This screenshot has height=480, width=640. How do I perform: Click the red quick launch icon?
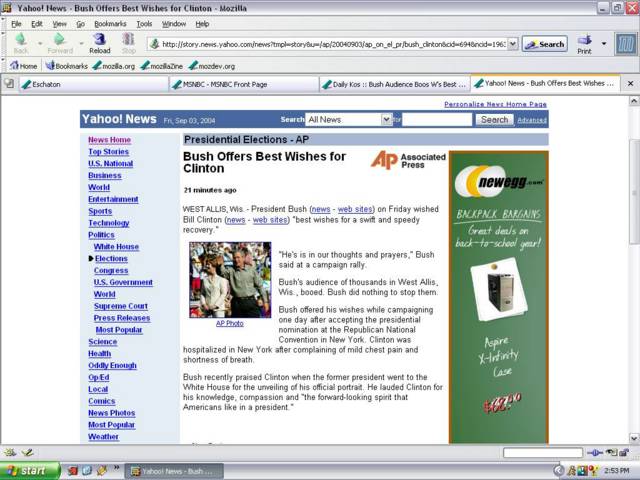[73, 471]
